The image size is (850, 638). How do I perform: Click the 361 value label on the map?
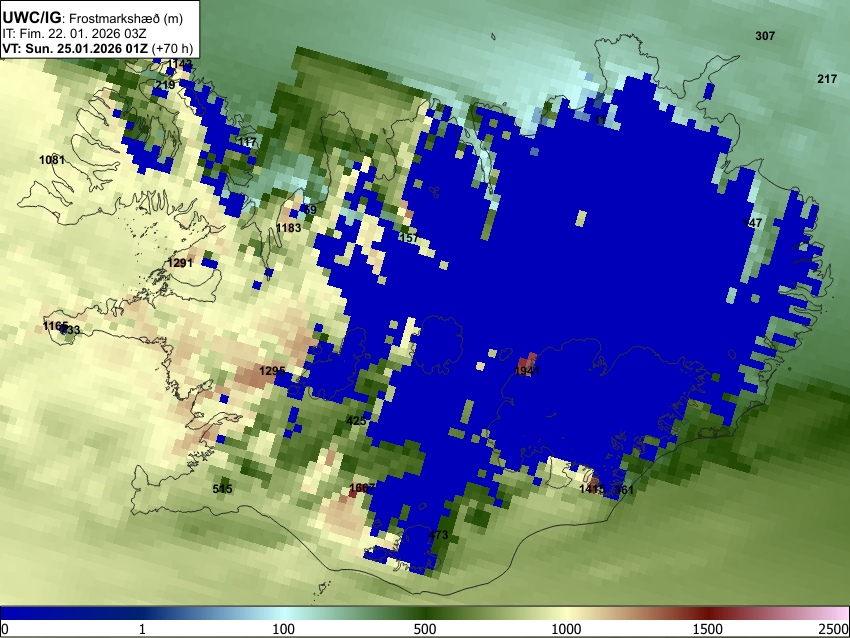coord(624,489)
